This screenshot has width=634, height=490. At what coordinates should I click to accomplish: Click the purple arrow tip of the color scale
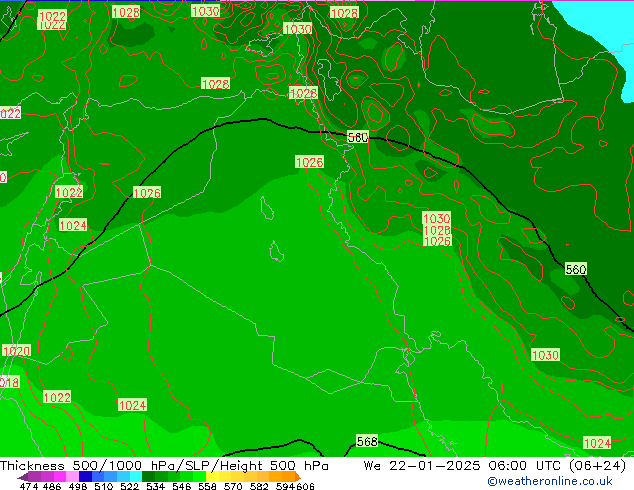pos(23,477)
